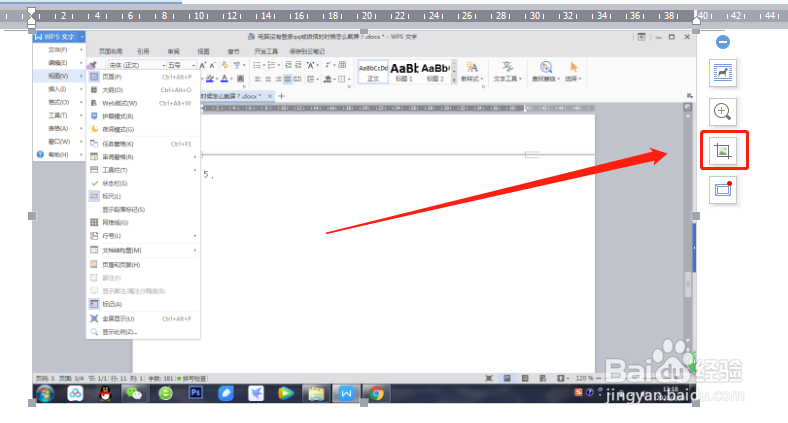Click the increase indent icon
The image size is (788, 423).
[x=298, y=65]
